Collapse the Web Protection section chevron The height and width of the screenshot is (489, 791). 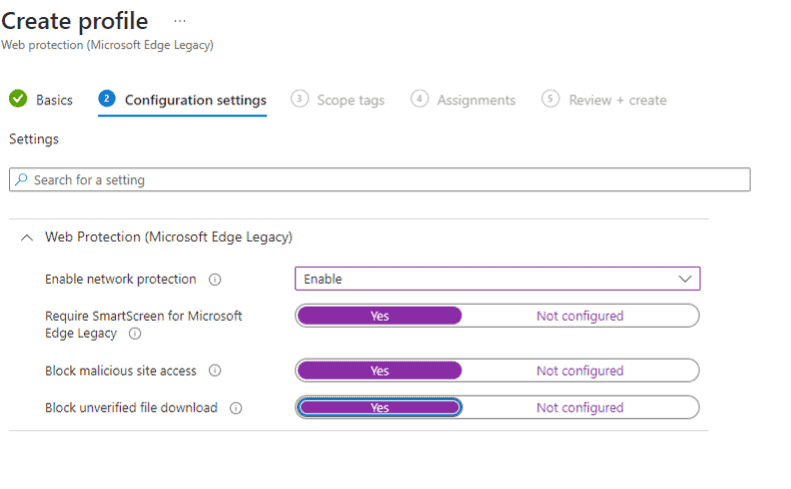click(27, 238)
